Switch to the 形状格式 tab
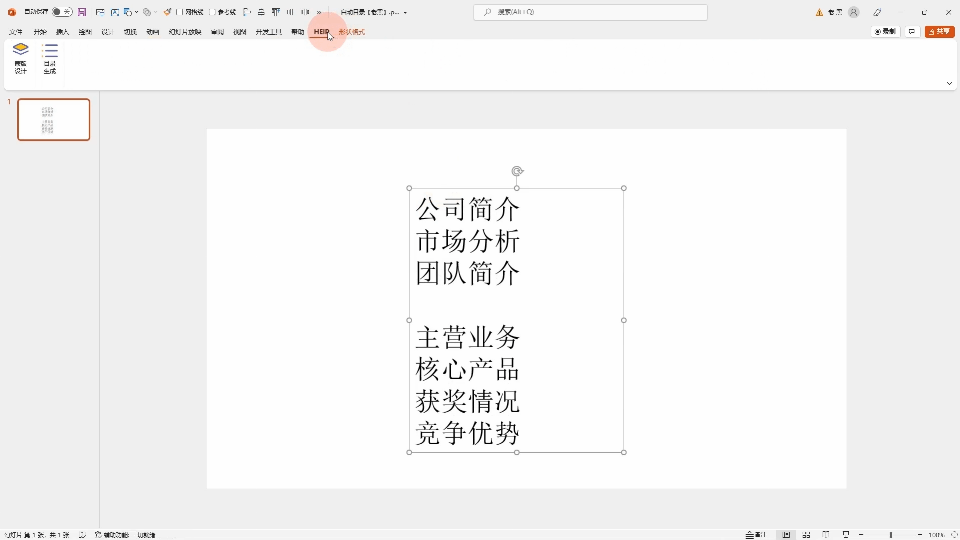 (x=351, y=32)
